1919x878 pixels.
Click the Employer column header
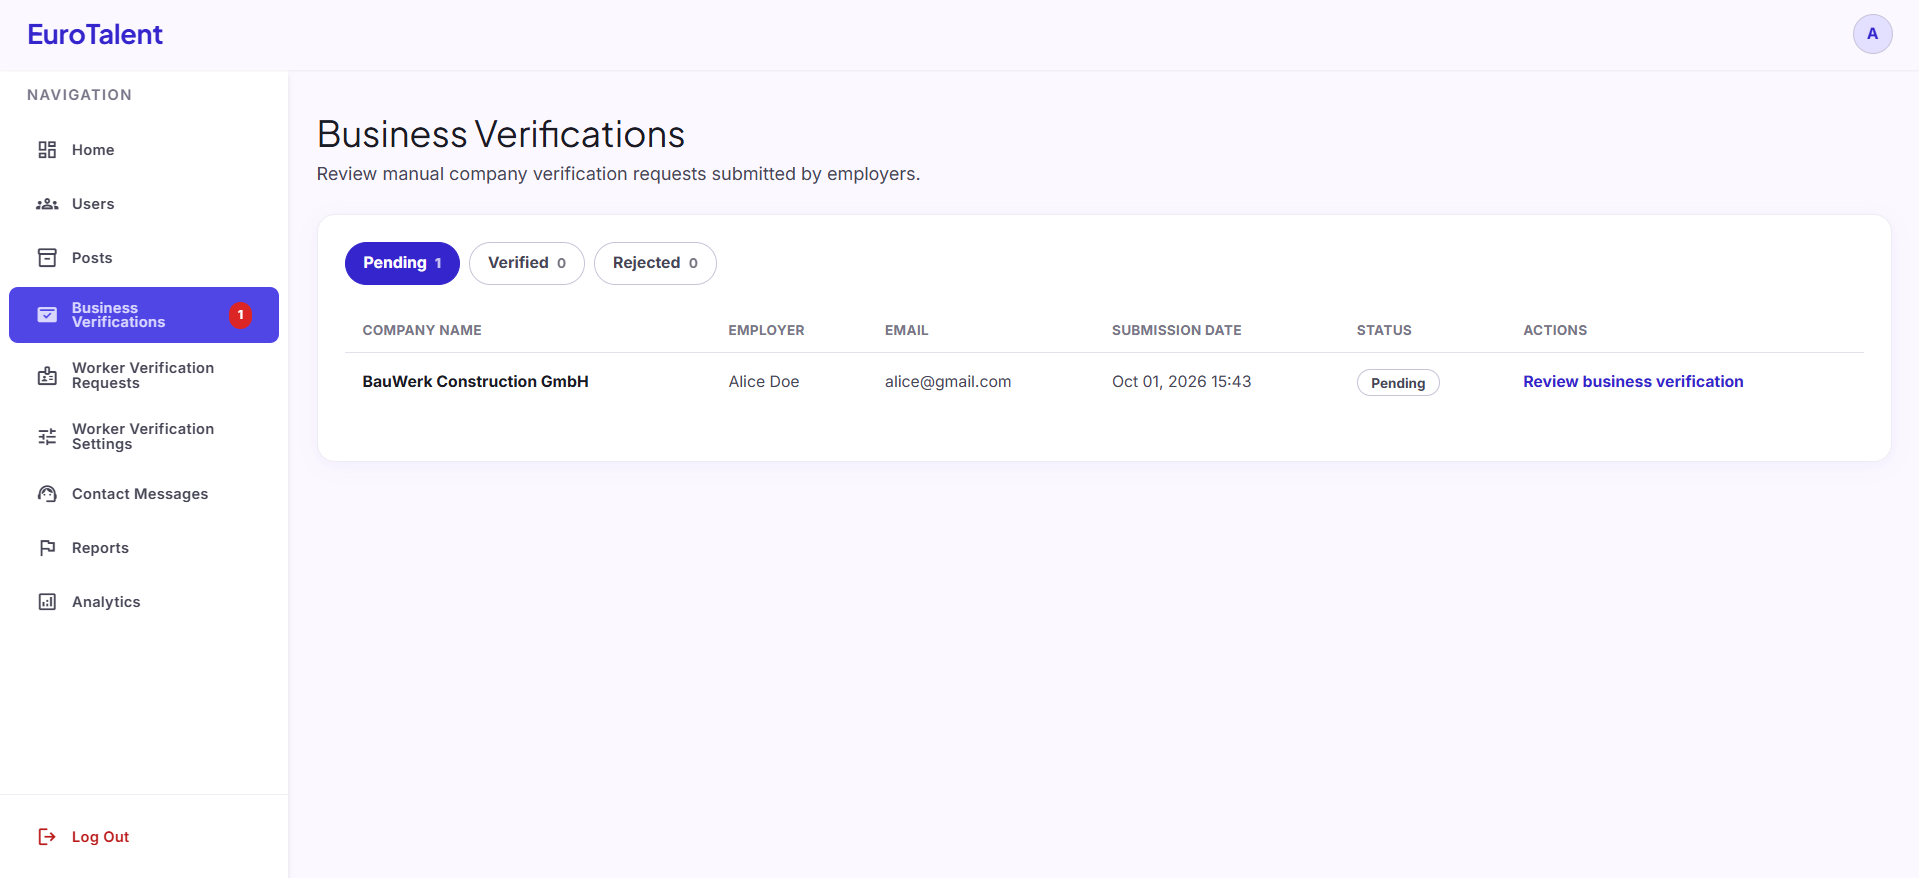pos(766,330)
